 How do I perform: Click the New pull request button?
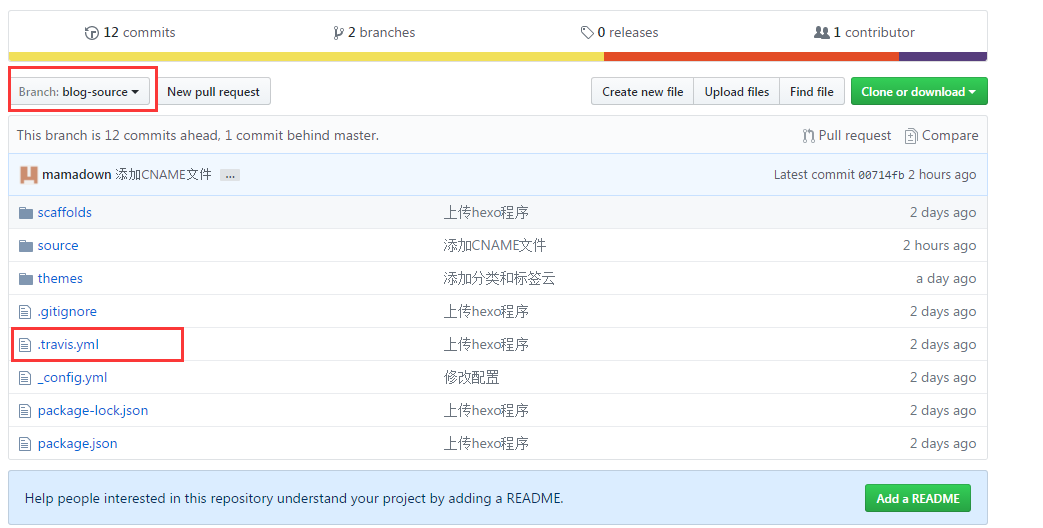coord(213,92)
